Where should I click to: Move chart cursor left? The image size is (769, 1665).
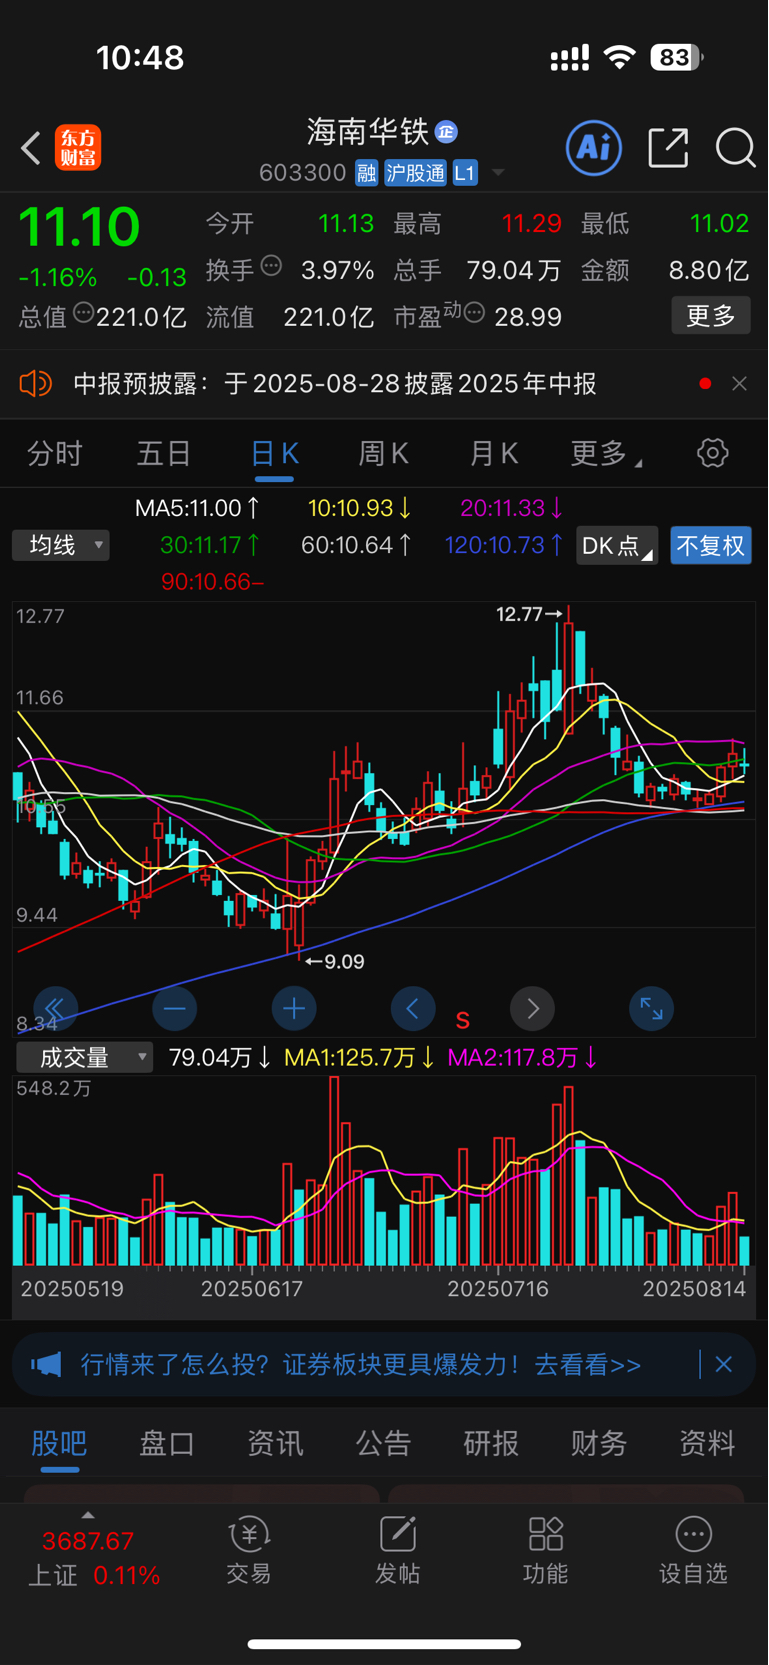pyautogui.click(x=413, y=1009)
